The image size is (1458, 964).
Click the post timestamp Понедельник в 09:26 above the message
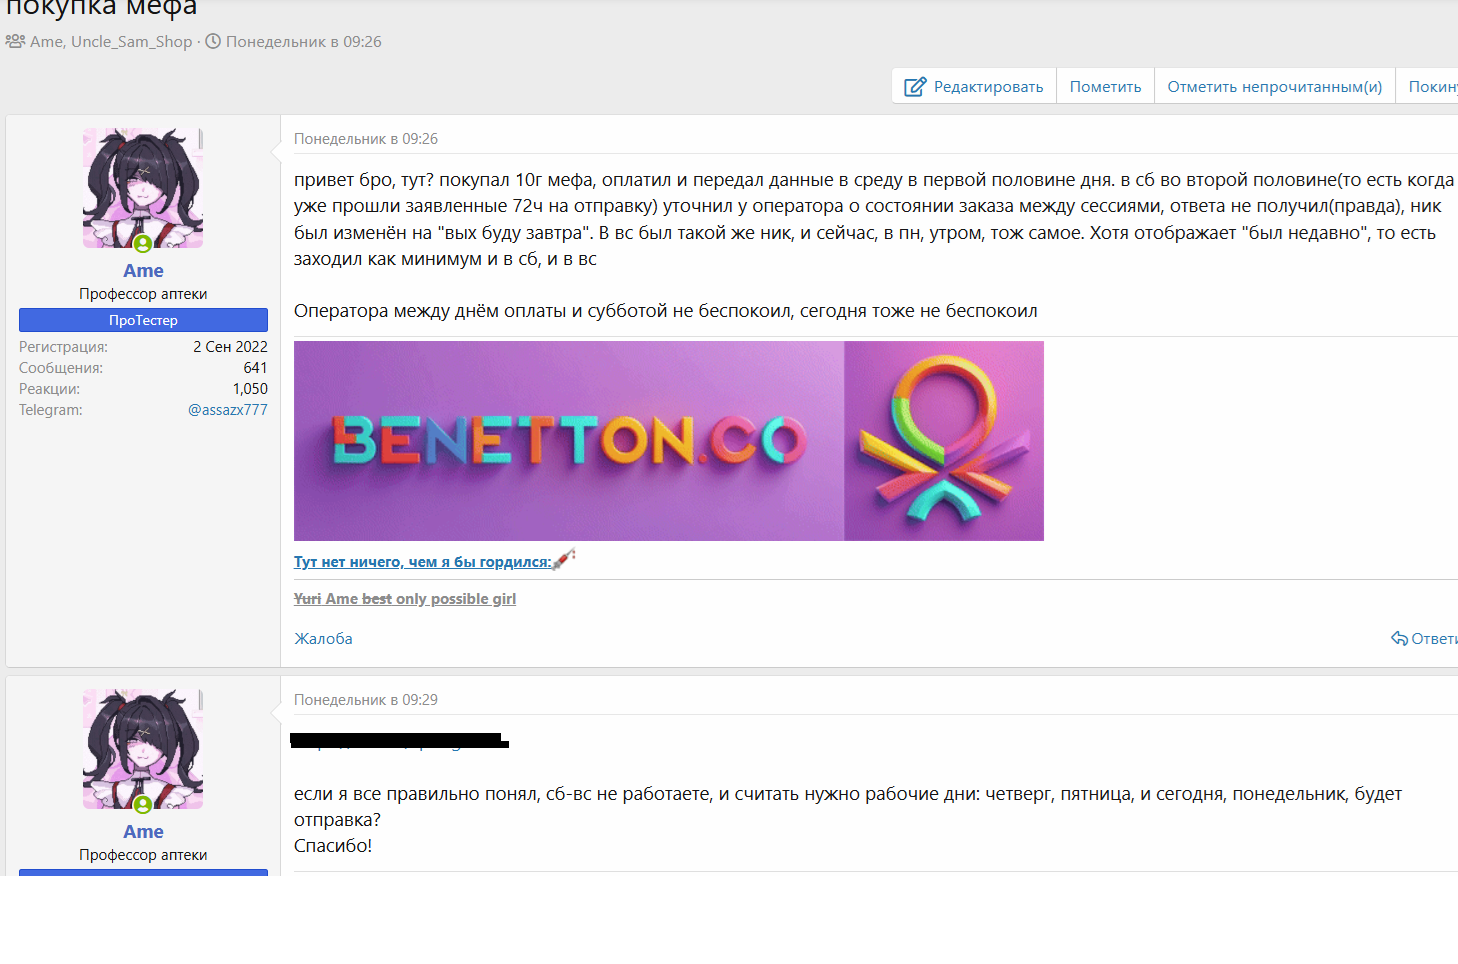366,139
